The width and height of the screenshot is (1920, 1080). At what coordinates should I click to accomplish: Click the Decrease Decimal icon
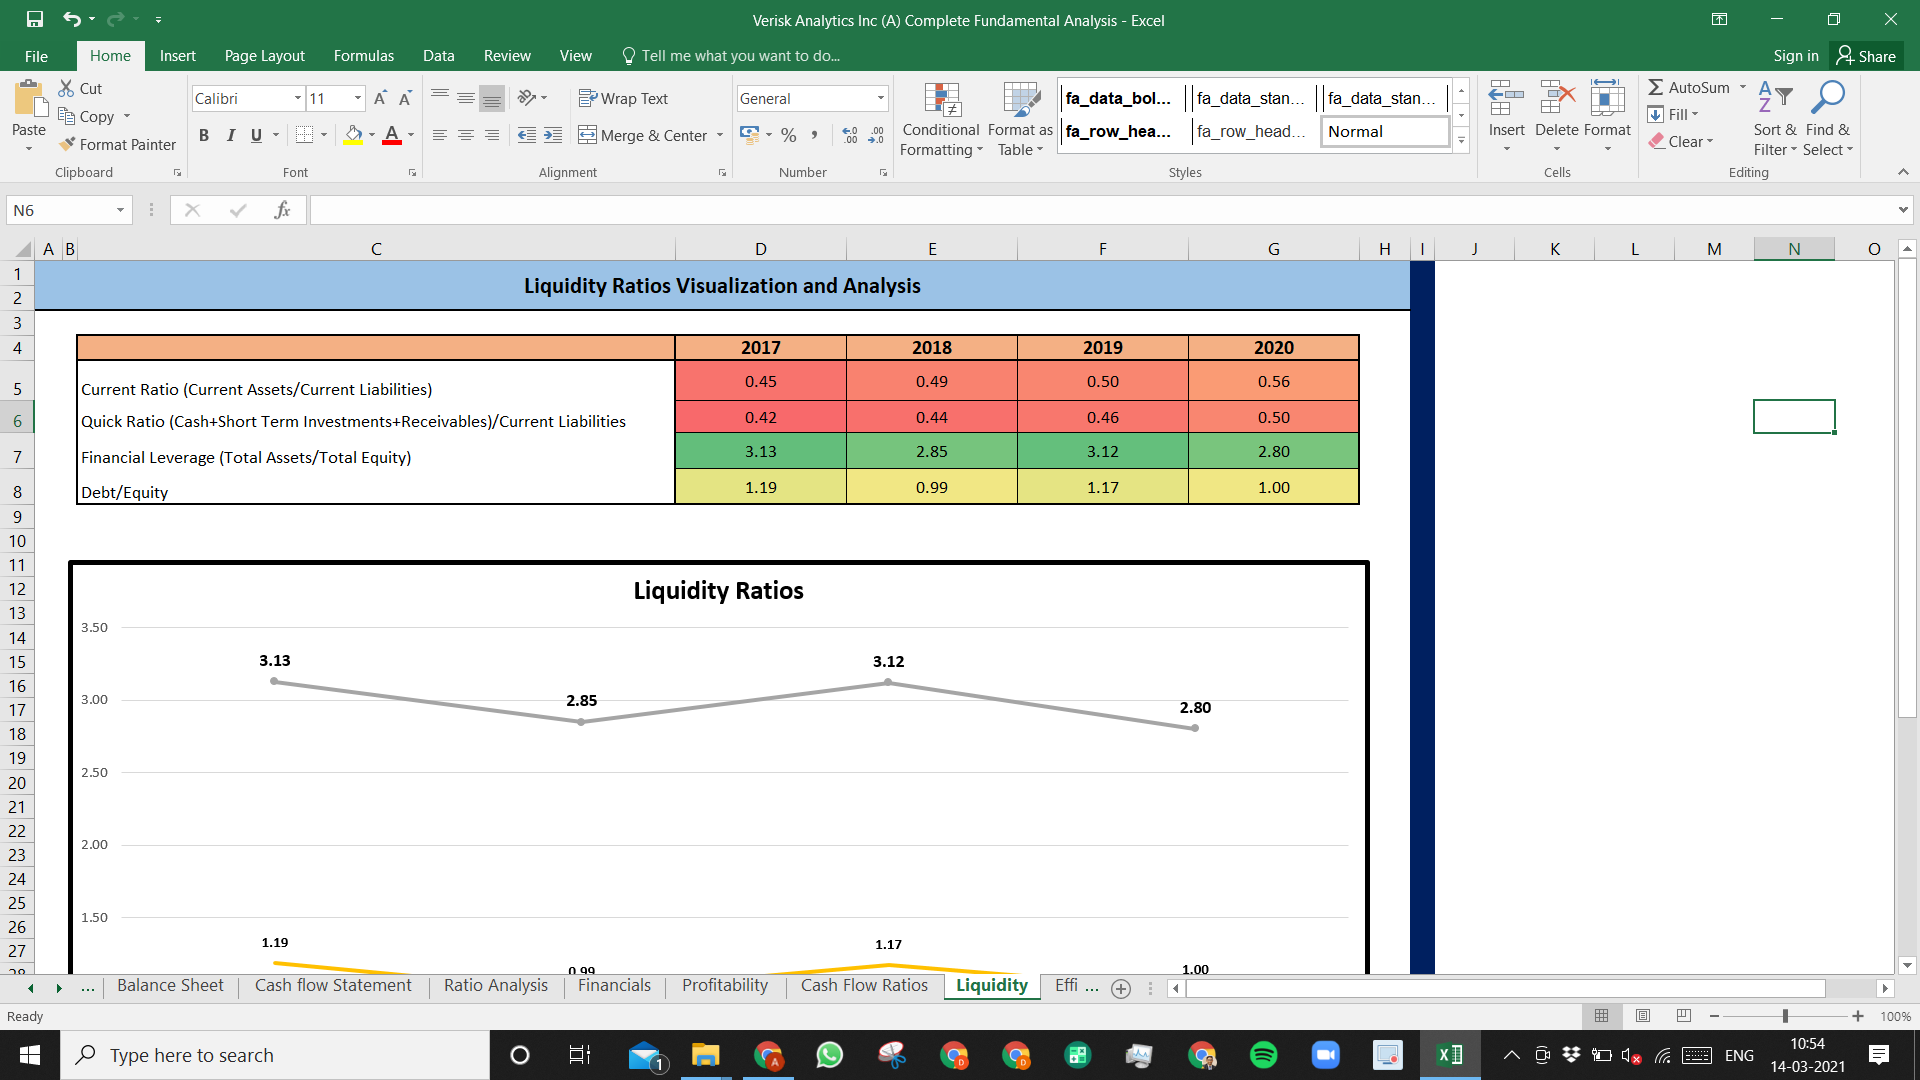pyautogui.click(x=876, y=135)
